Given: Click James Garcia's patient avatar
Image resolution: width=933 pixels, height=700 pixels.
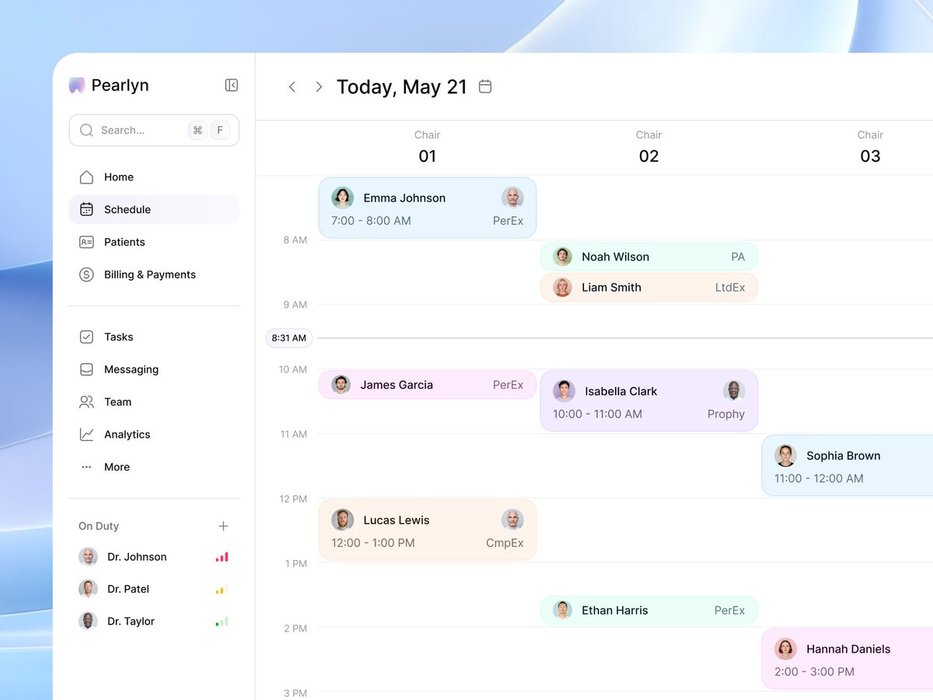Looking at the screenshot, I should coord(341,385).
